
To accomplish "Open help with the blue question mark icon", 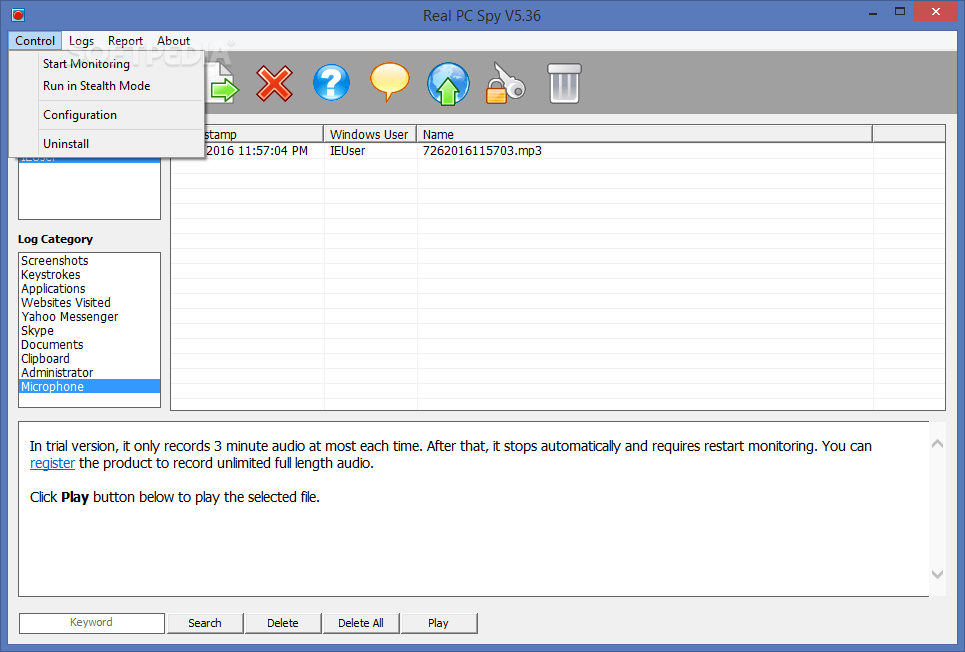I will click(x=331, y=83).
